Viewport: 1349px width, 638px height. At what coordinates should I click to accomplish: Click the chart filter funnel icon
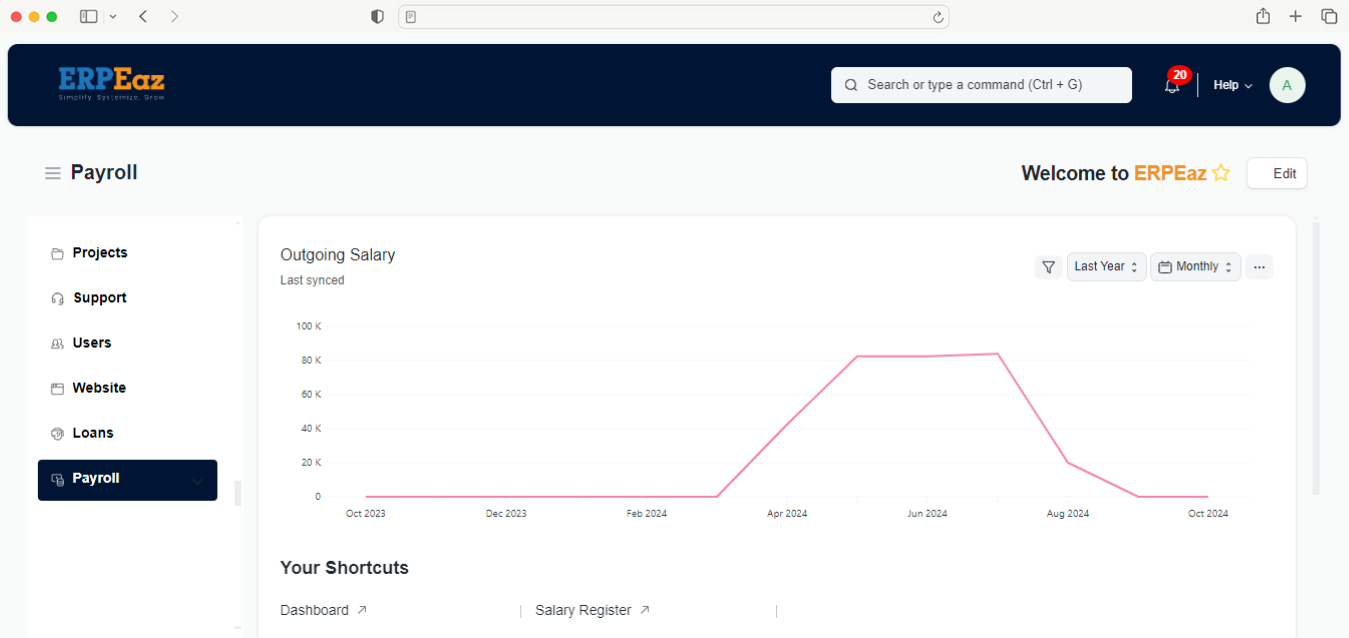pyautogui.click(x=1048, y=267)
